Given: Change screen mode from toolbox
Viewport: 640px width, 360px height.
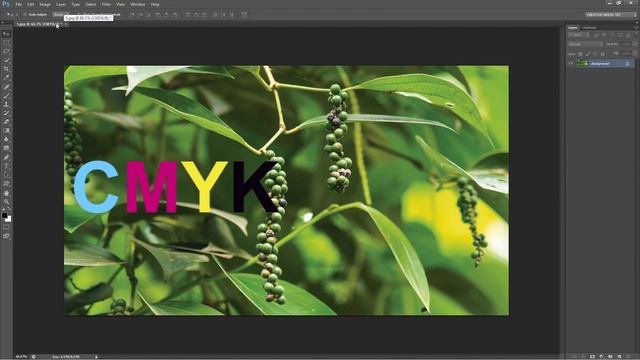Looking at the screenshot, I should pyautogui.click(x=6, y=236).
